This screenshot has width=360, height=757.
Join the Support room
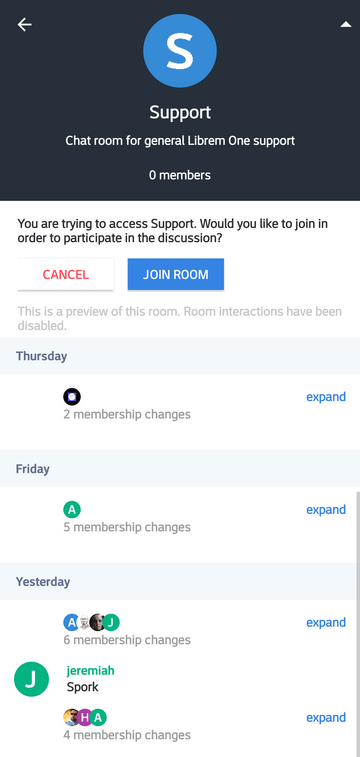(176, 275)
